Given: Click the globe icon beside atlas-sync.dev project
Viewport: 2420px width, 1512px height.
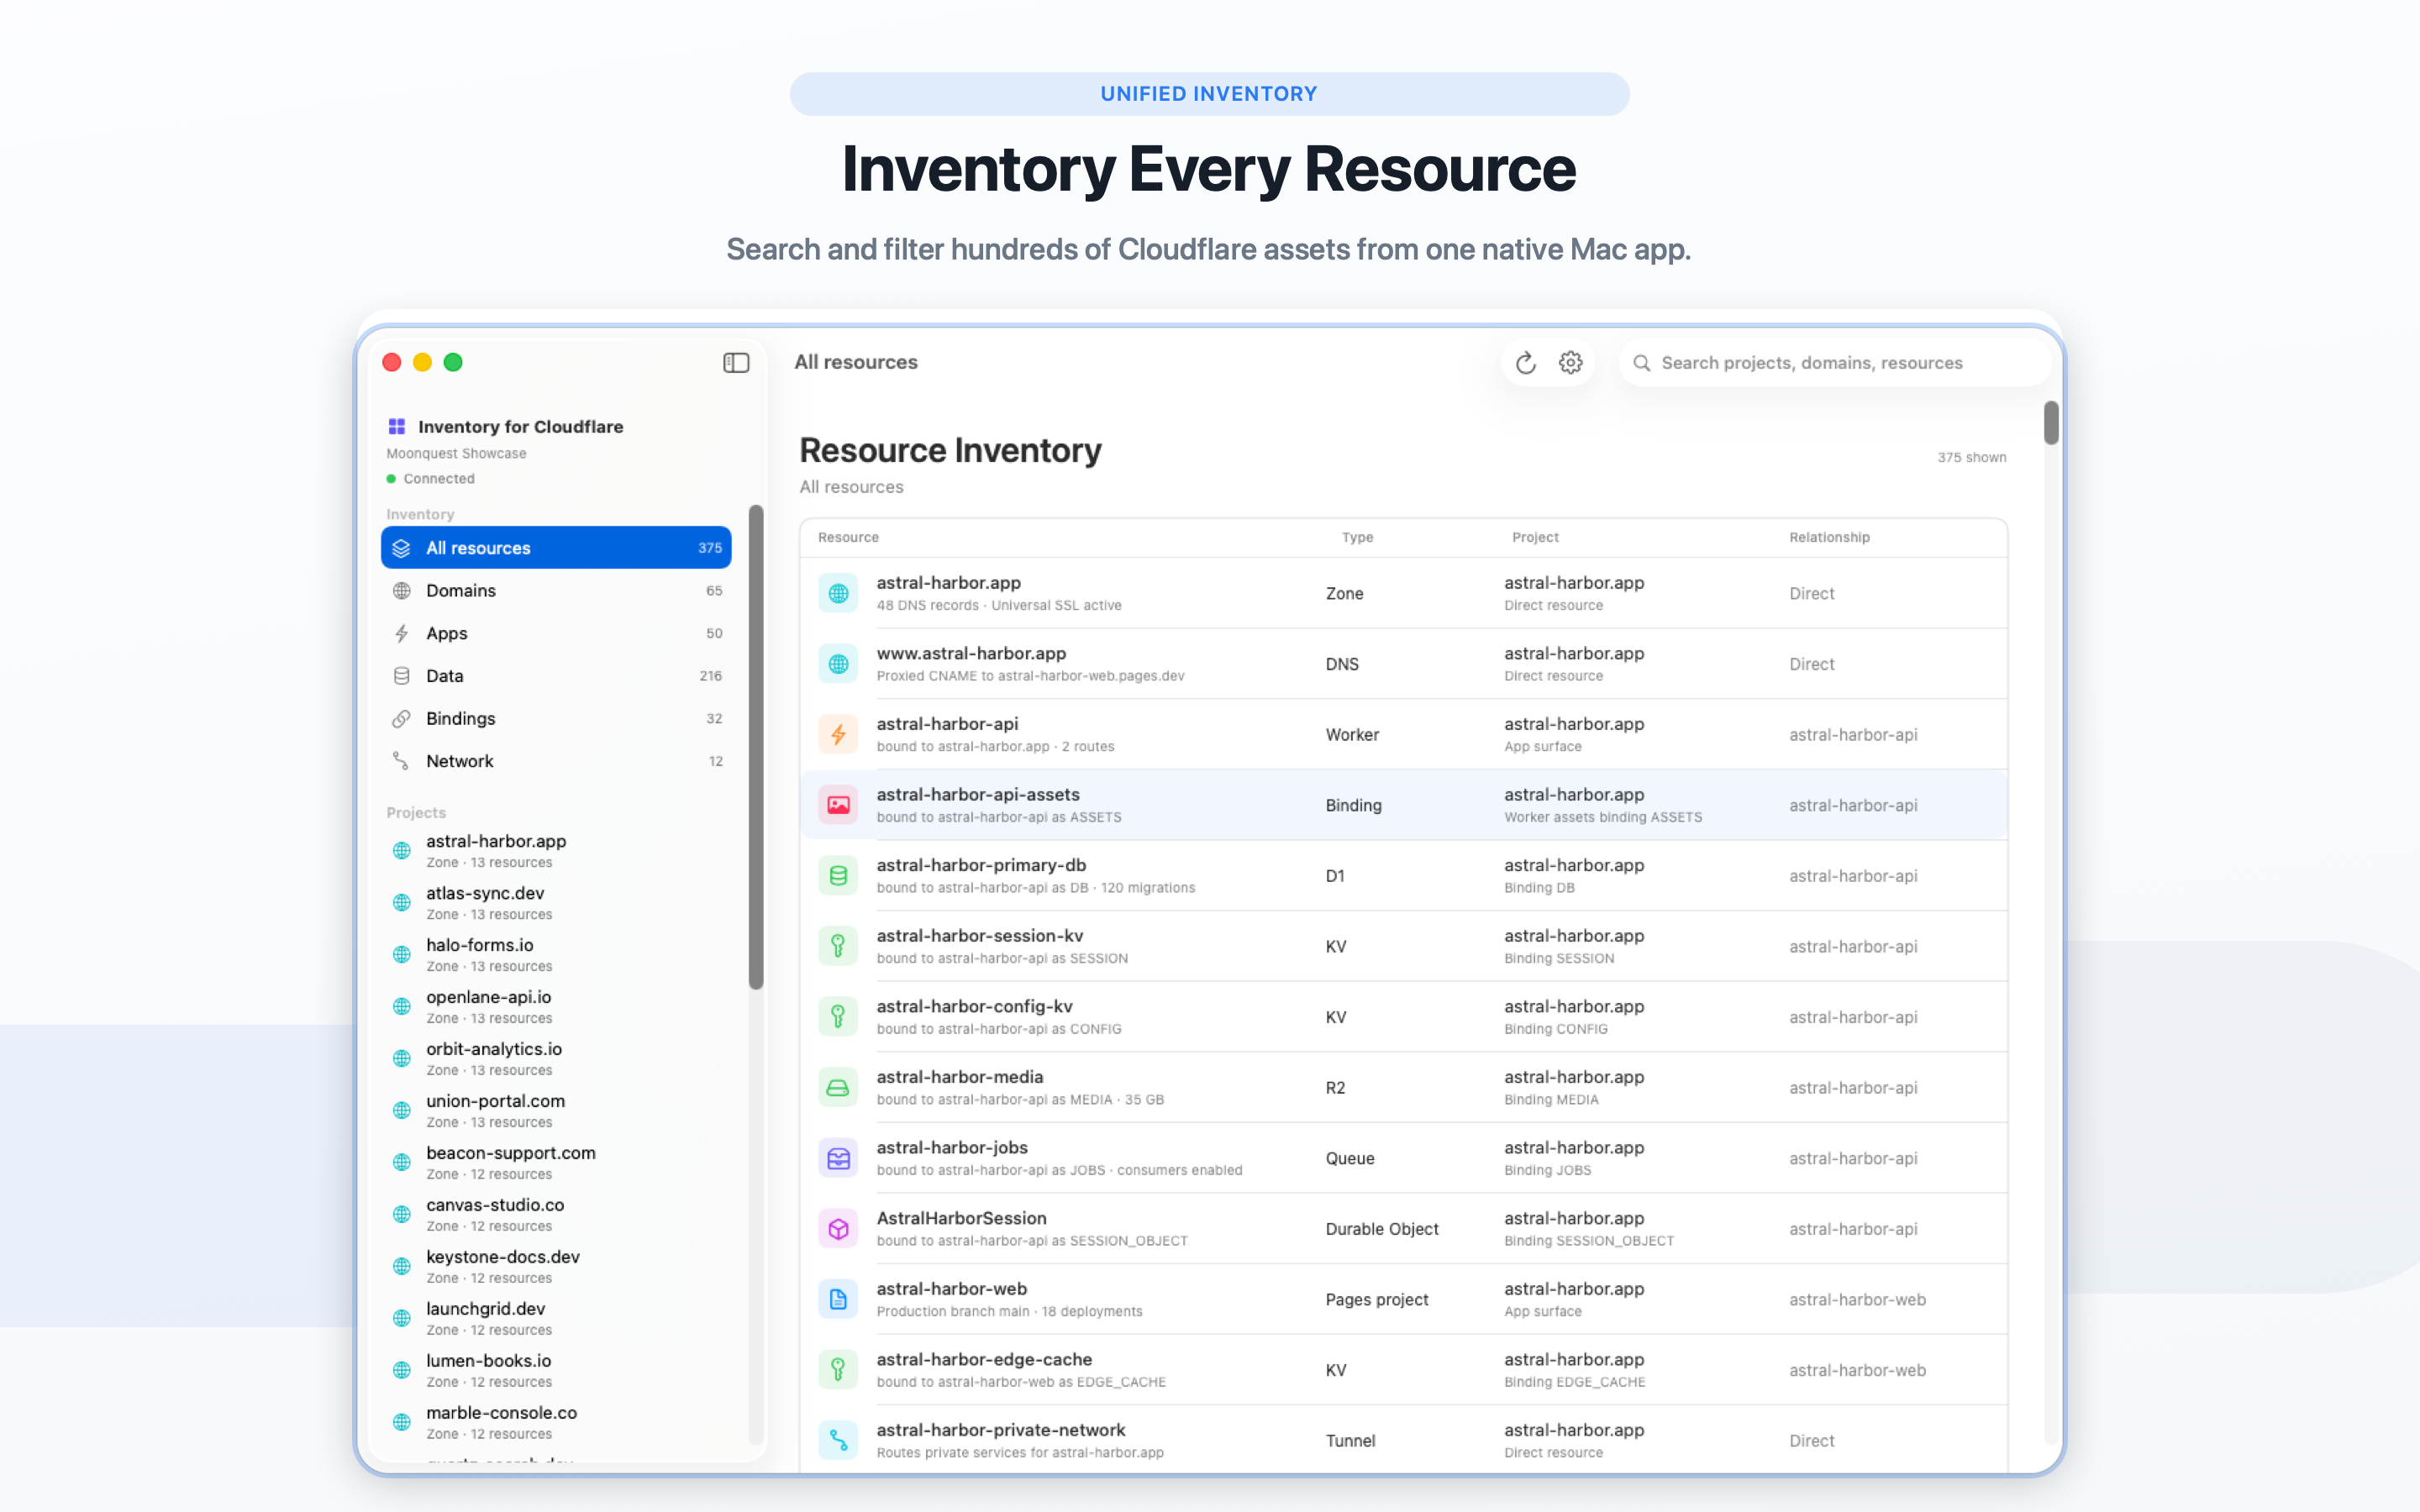Looking at the screenshot, I should tap(401, 903).
